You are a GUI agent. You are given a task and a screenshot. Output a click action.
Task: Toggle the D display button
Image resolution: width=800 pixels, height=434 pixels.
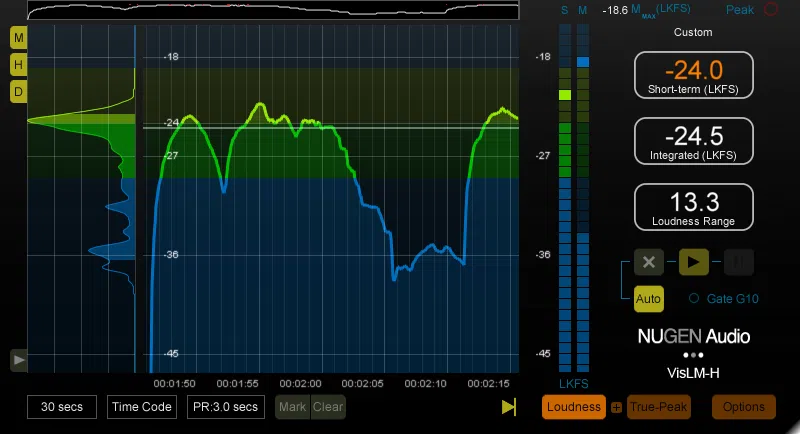tap(18, 92)
